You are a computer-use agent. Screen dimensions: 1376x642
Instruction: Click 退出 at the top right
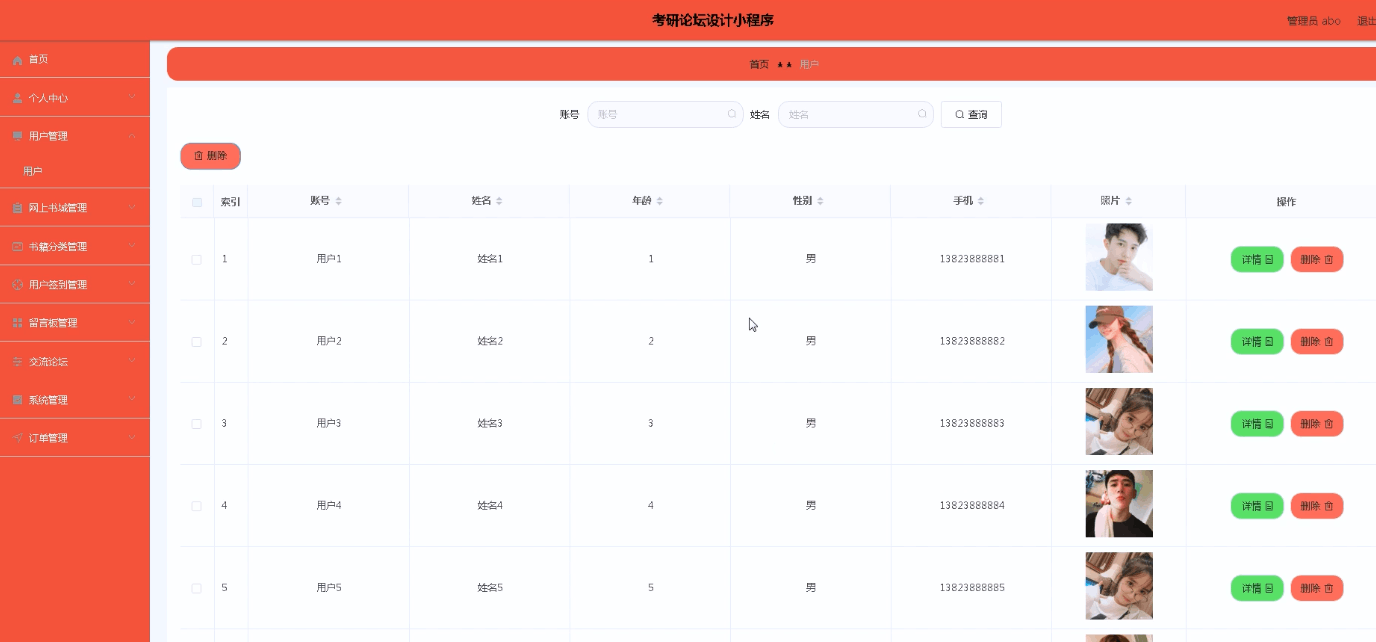coord(1366,20)
